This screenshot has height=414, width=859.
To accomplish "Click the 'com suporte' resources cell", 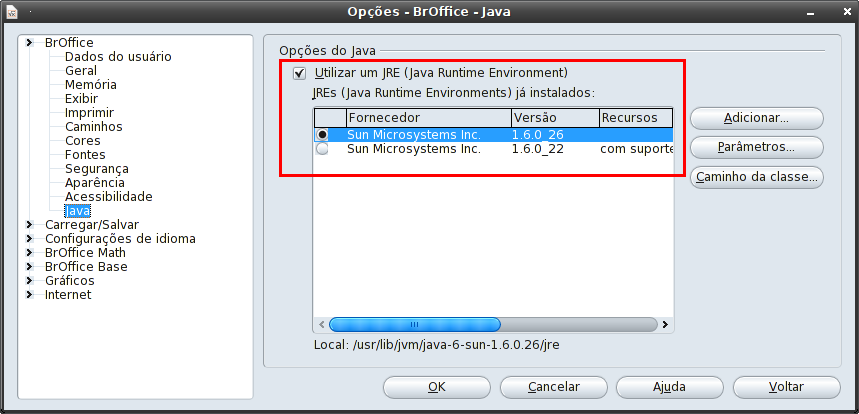I will click(636, 149).
